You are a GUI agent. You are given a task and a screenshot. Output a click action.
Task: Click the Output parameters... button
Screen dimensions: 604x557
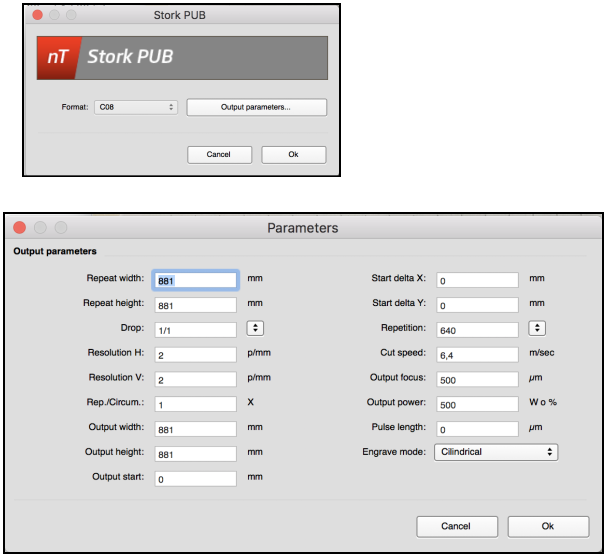(x=257, y=107)
